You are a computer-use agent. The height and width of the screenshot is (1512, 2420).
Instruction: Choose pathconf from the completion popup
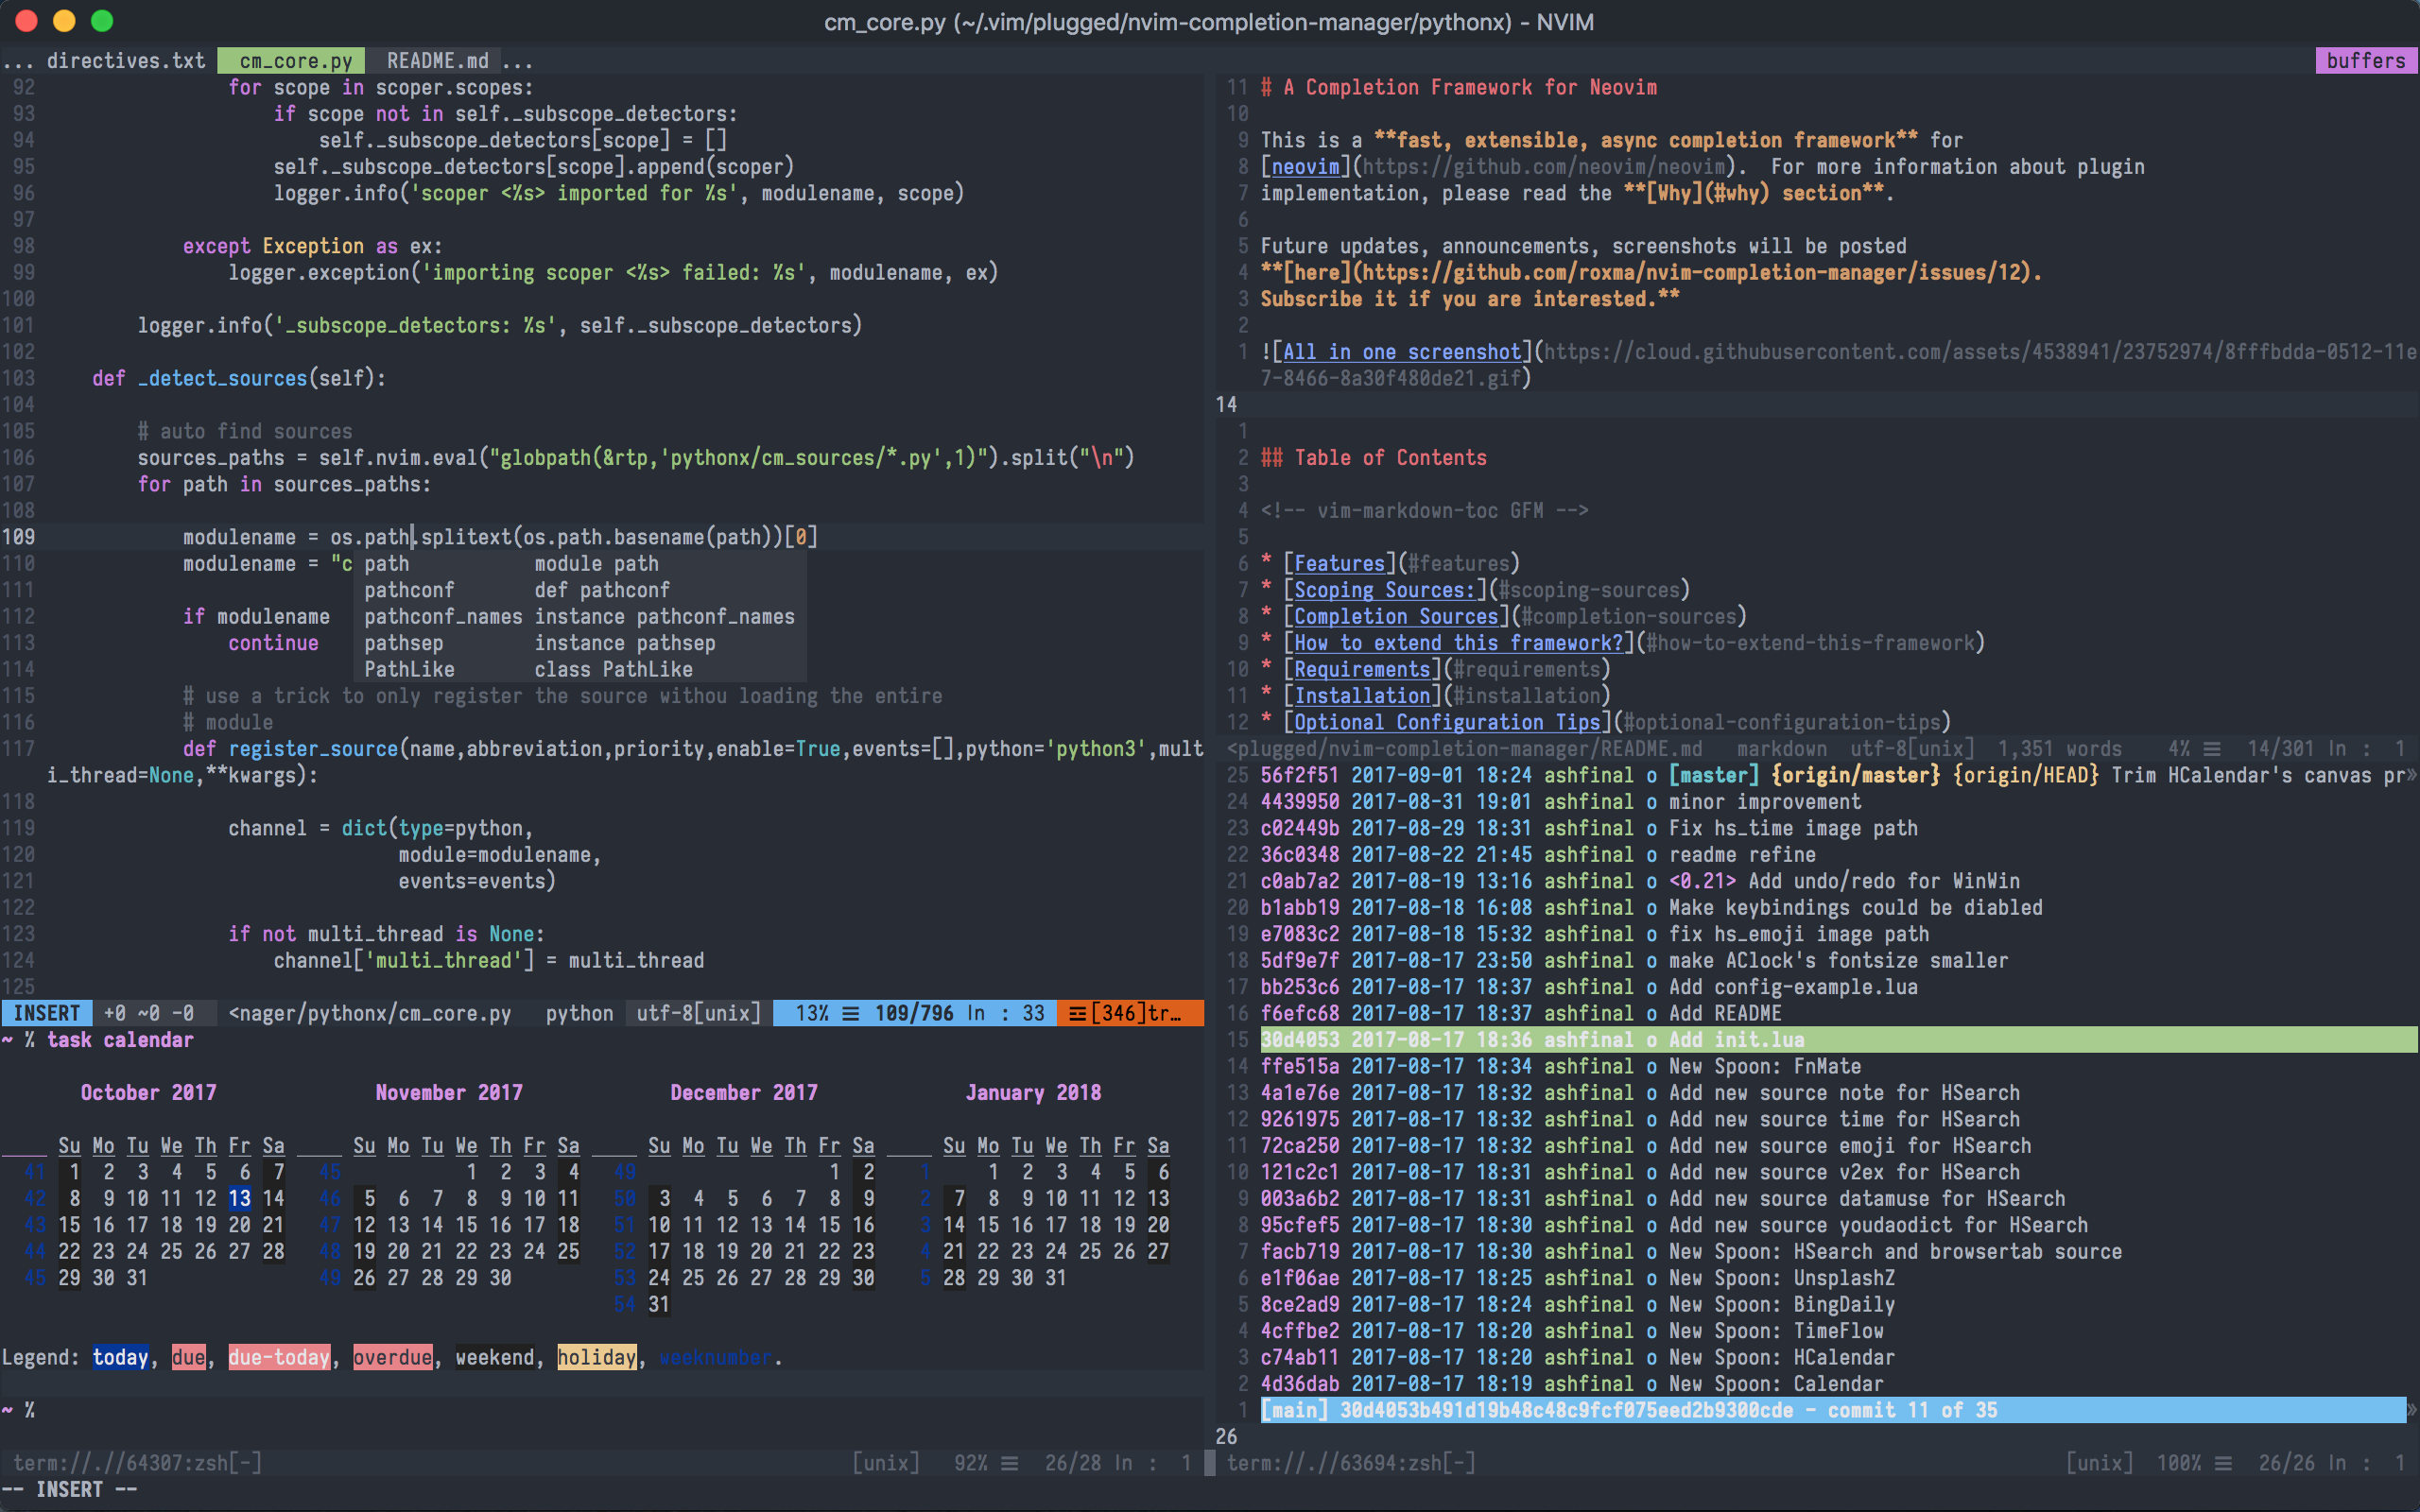click(409, 590)
